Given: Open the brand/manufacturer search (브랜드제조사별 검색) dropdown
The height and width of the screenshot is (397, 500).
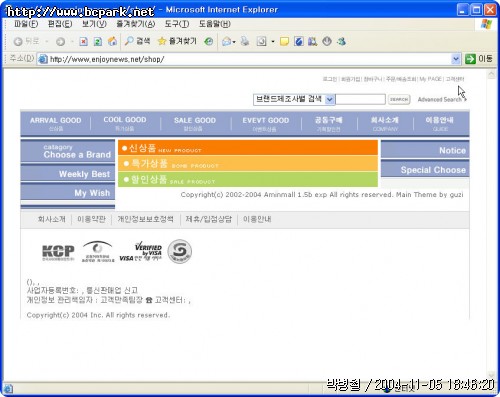Looking at the screenshot, I should pos(293,99).
